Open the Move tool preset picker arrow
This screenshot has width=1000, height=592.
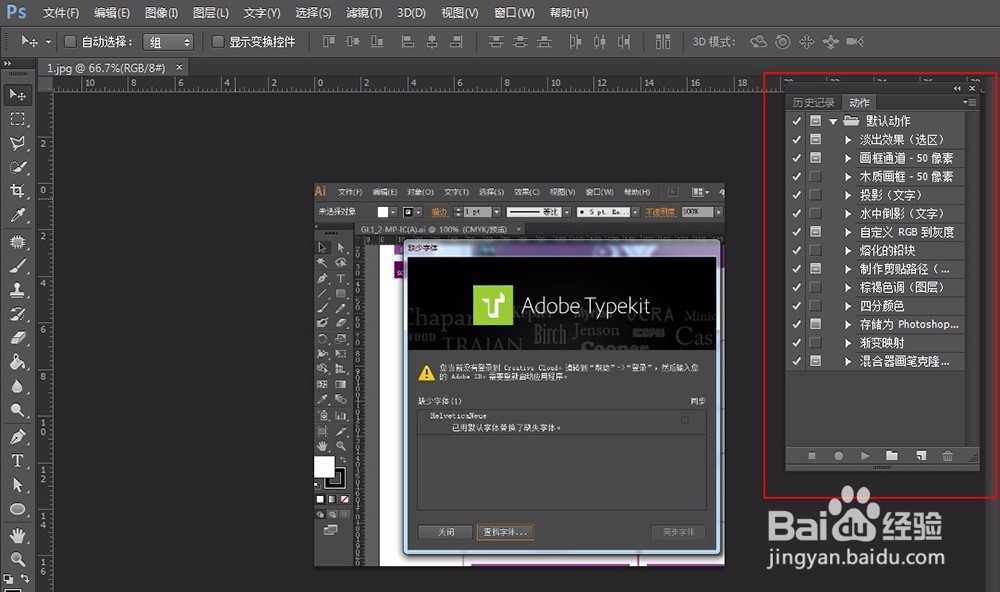point(48,42)
